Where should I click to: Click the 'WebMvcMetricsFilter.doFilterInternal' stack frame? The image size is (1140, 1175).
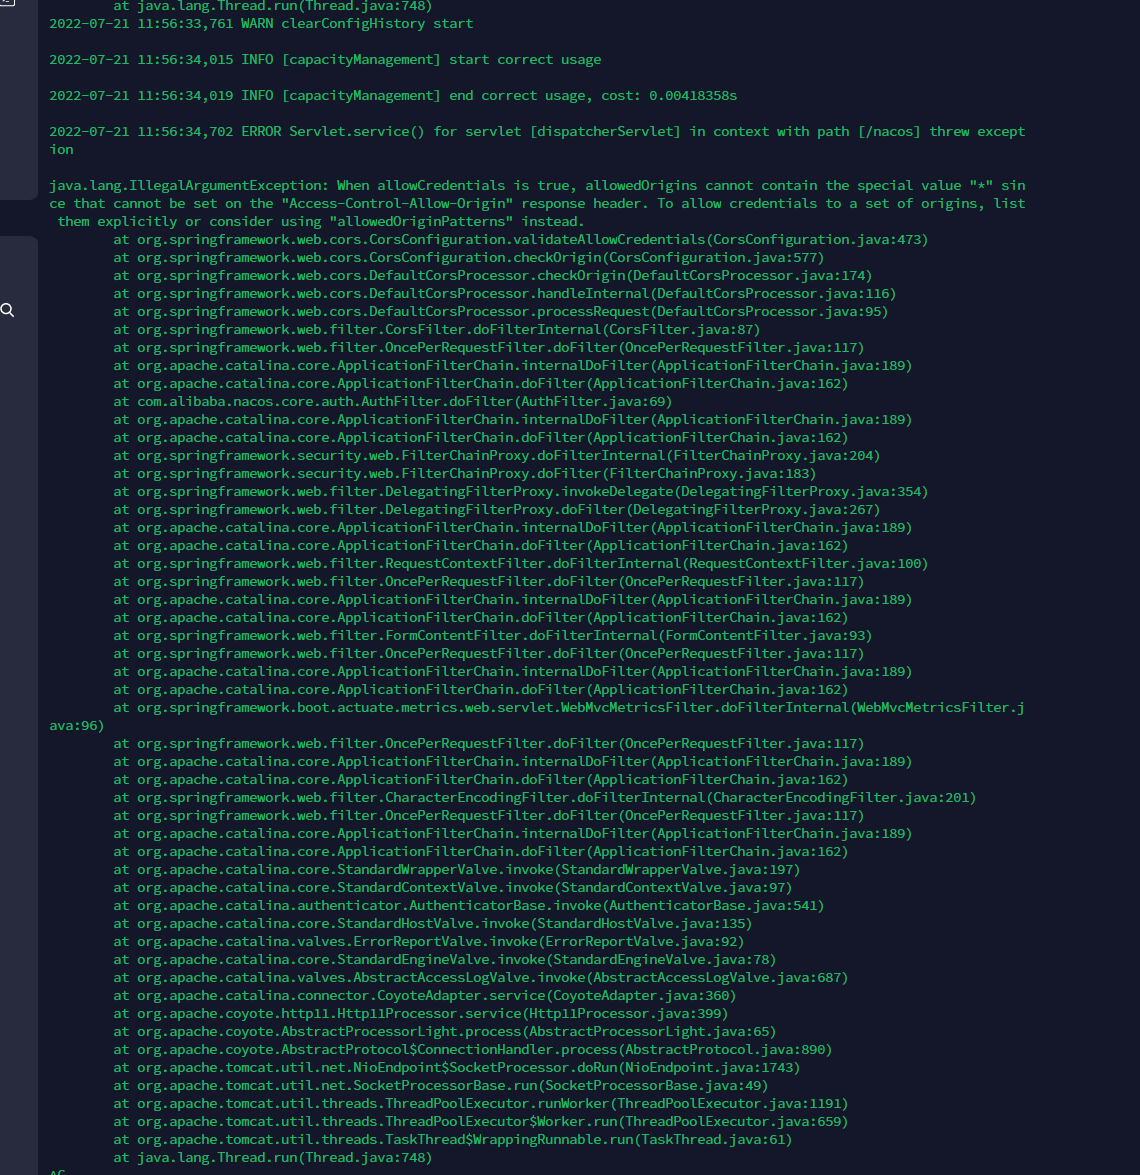point(537,716)
